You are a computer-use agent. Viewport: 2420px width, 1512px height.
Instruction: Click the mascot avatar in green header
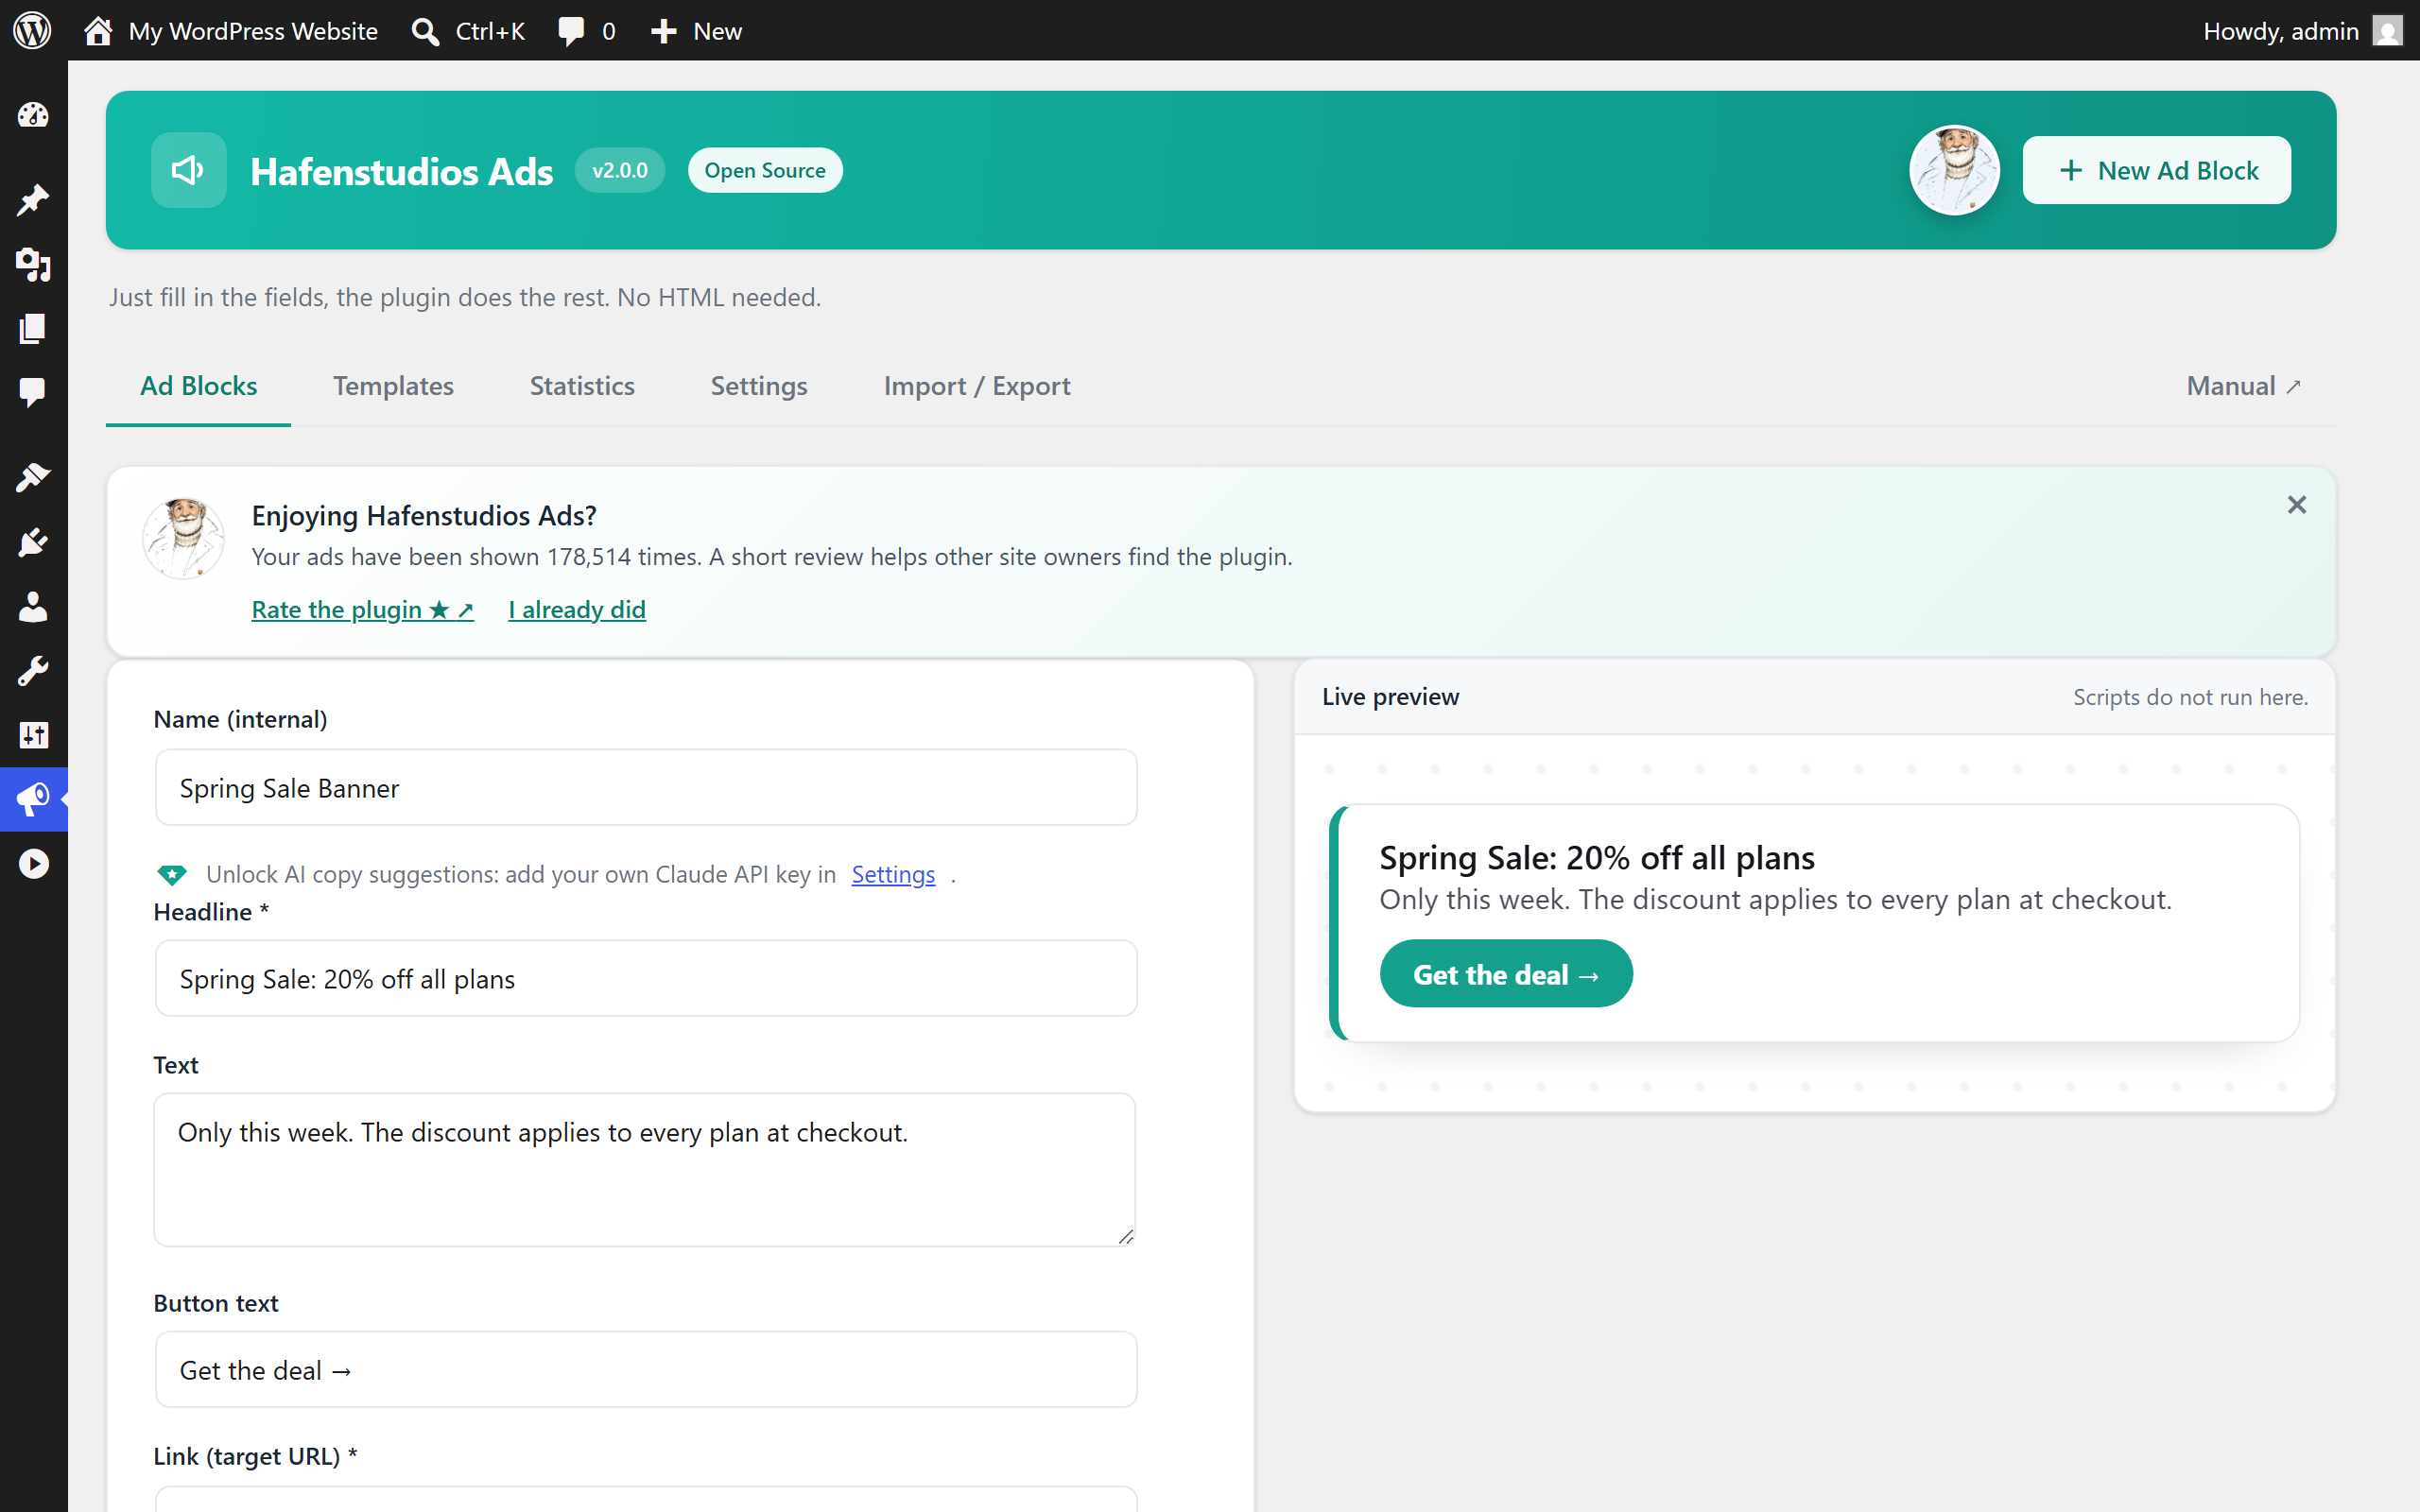1954,170
